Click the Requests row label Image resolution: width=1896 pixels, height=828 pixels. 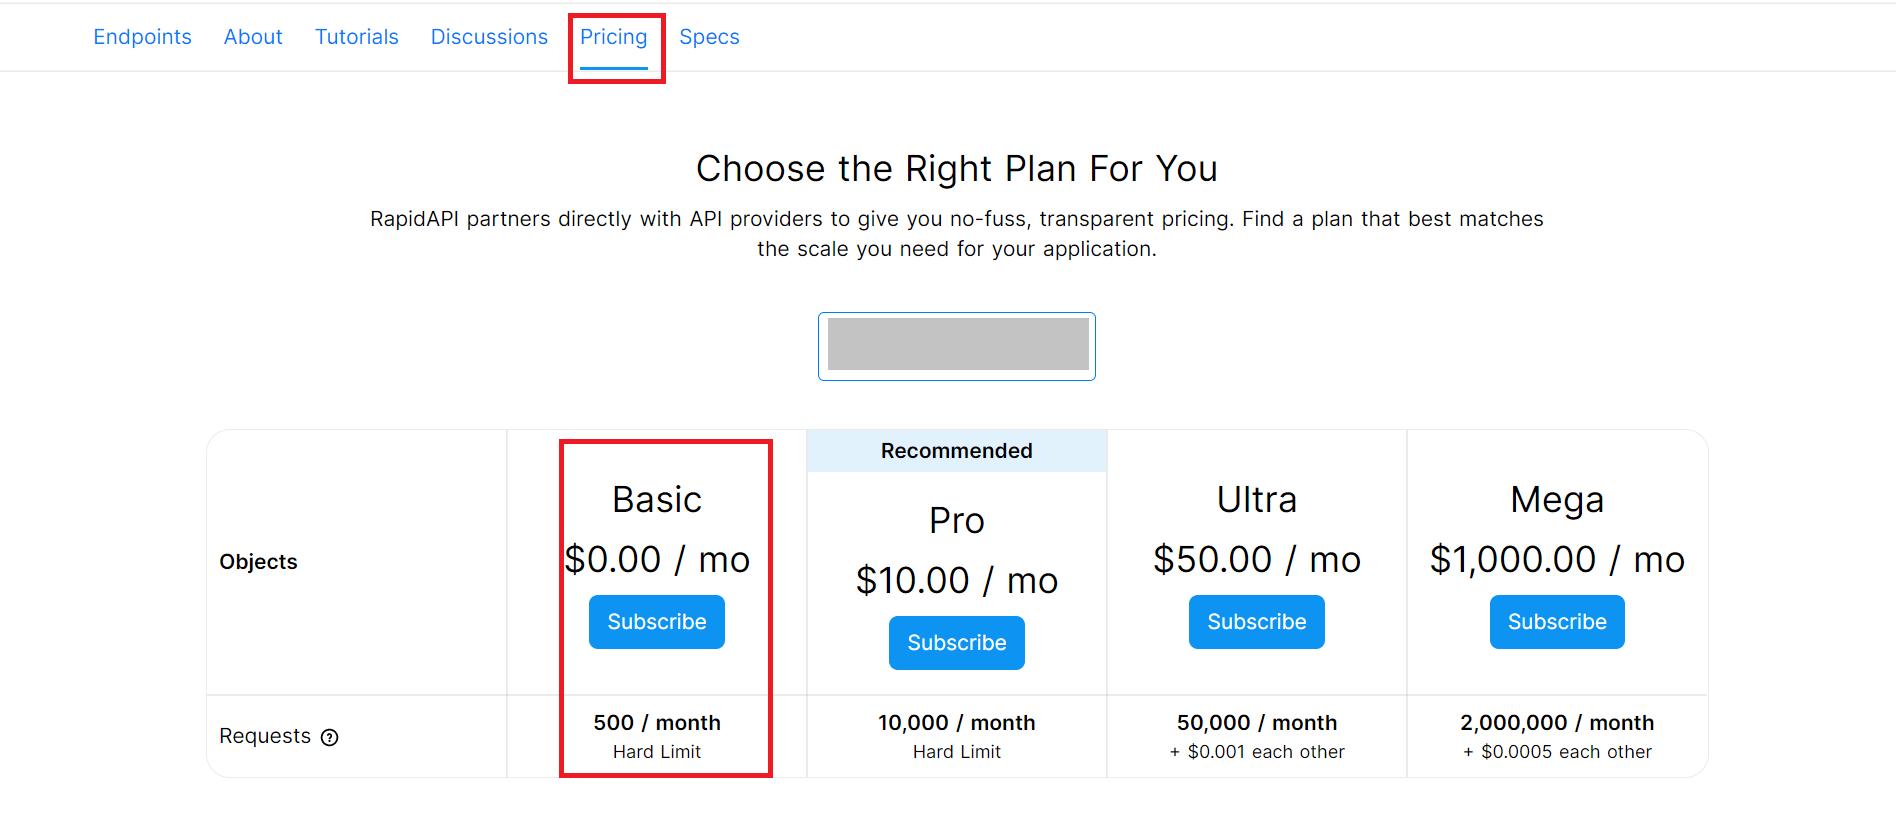click(x=265, y=736)
